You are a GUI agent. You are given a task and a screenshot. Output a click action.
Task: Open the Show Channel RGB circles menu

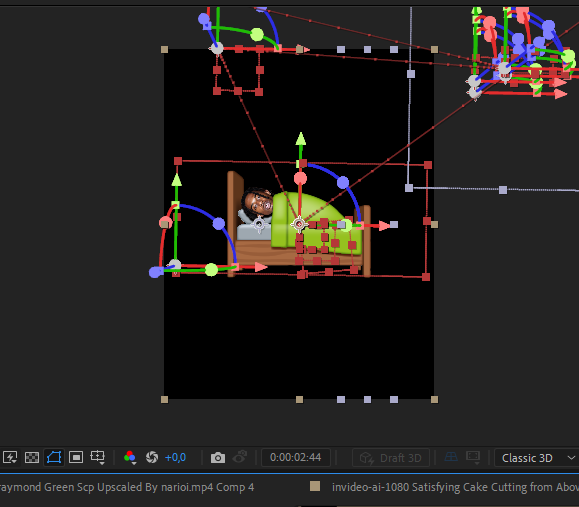(x=130, y=458)
